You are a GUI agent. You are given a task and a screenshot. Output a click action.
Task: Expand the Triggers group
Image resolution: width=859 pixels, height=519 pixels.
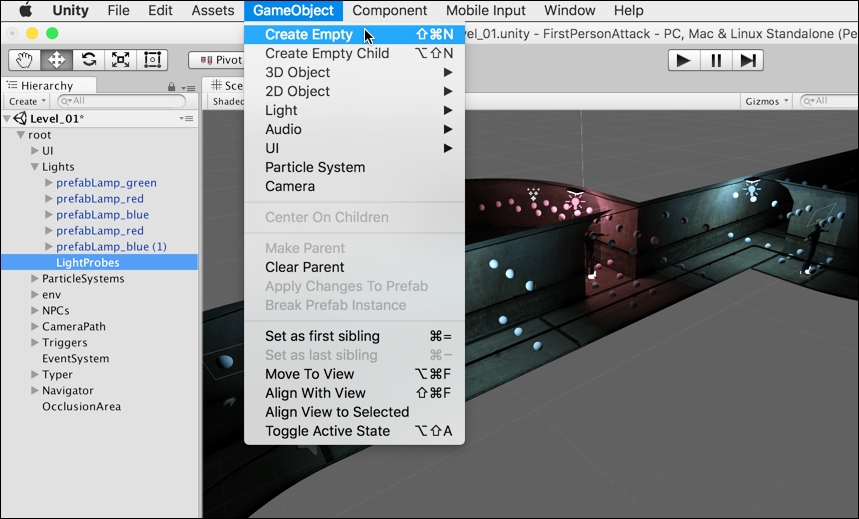35,342
